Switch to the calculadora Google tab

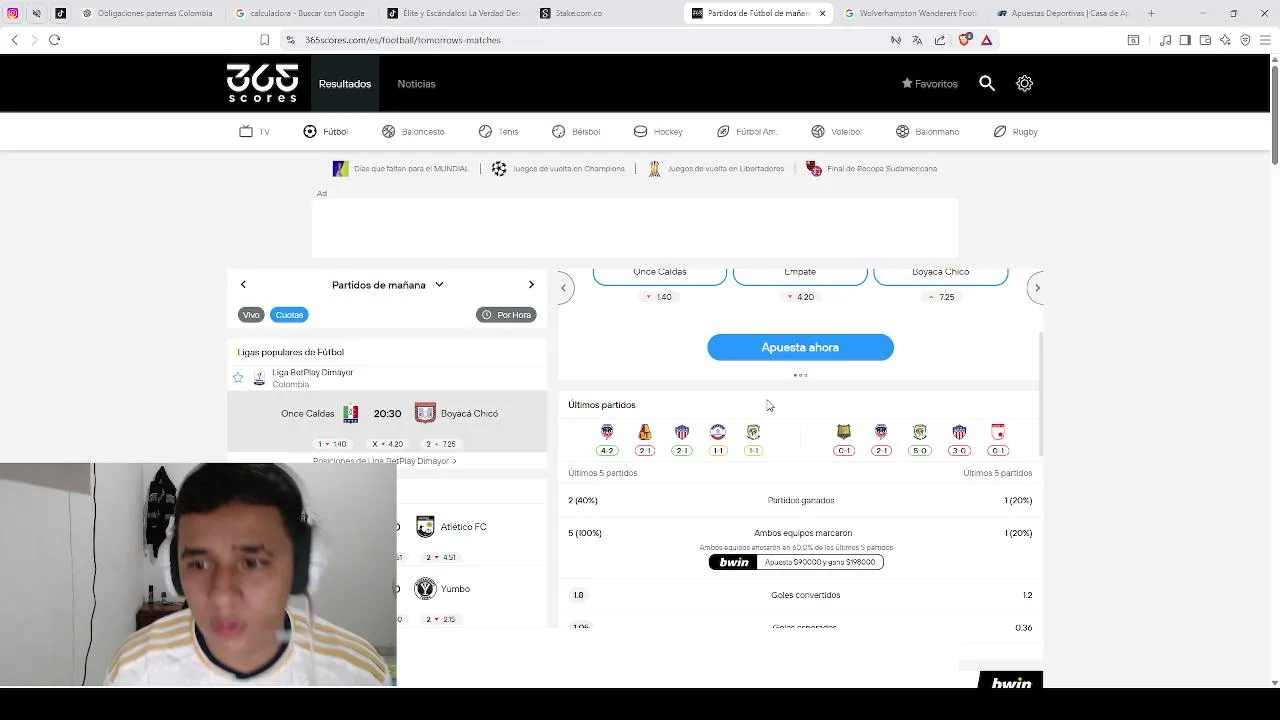pyautogui.click(x=303, y=13)
